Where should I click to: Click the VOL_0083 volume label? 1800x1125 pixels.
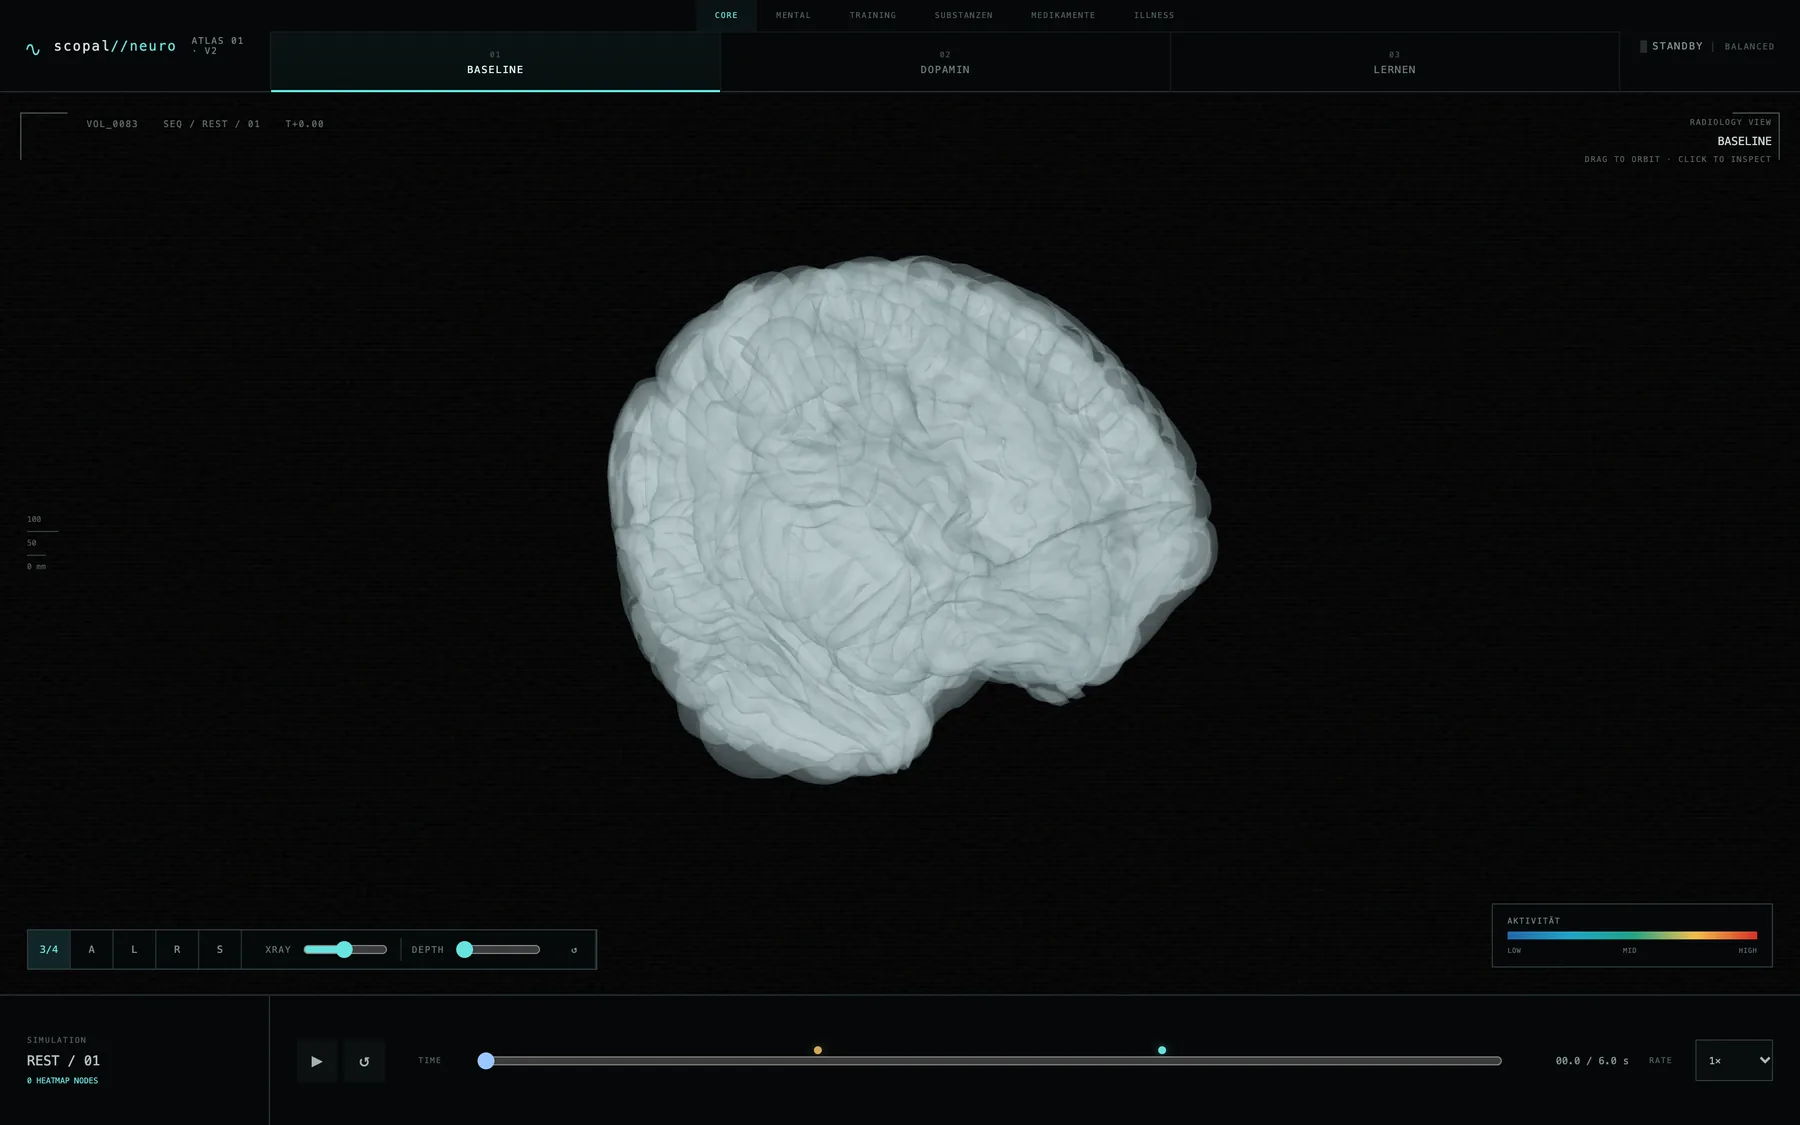click(112, 124)
